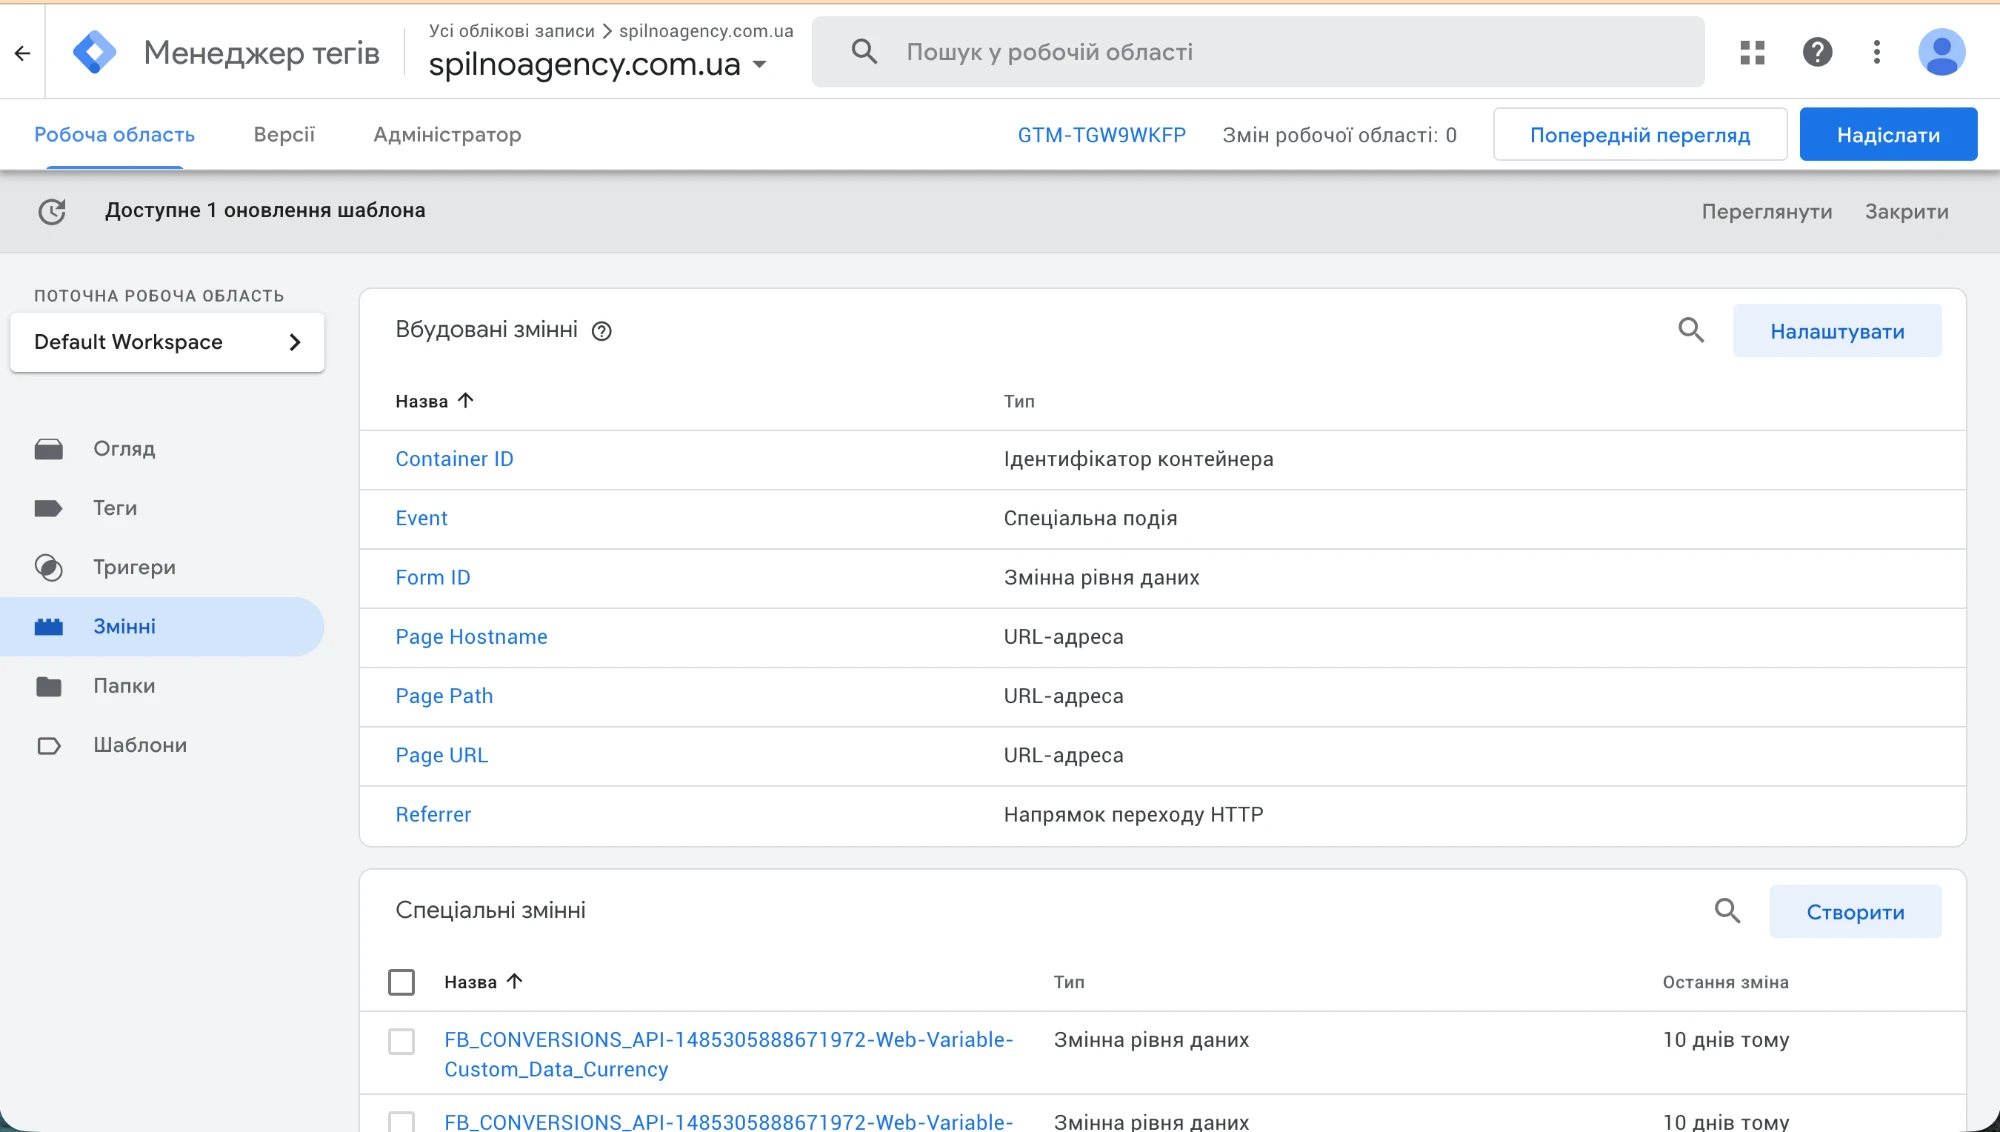The width and height of the screenshot is (2000, 1132).
Task: Click GTM-TGW9WKFP container ID link
Action: pos(1101,135)
